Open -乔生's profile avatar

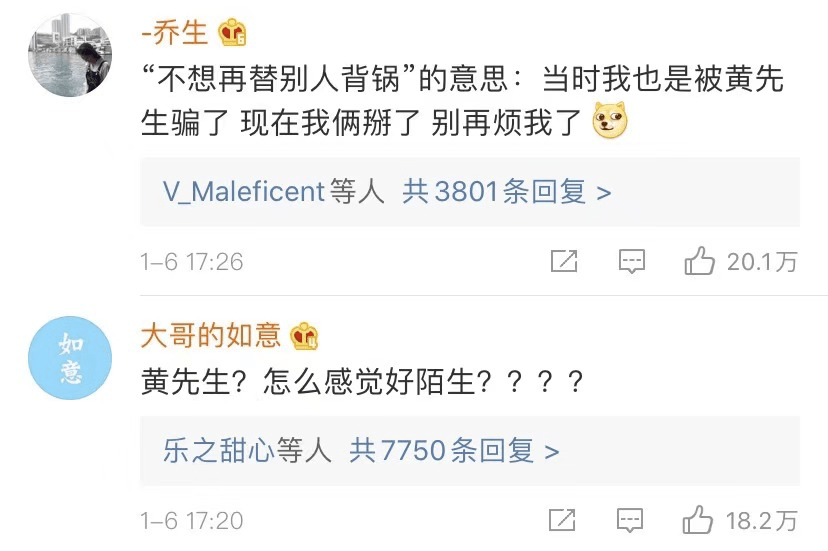click(70, 55)
